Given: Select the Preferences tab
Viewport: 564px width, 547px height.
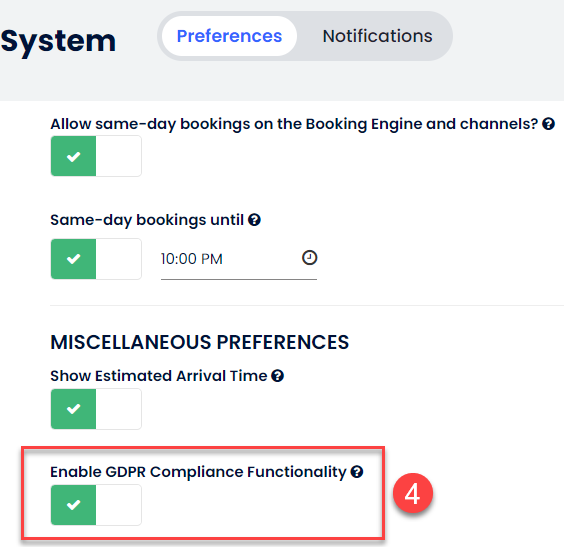Looking at the screenshot, I should pyautogui.click(x=229, y=36).
